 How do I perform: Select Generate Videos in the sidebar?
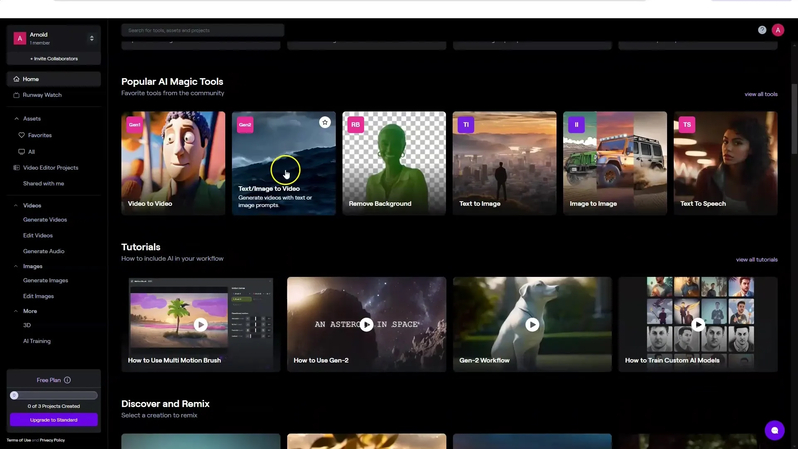click(x=45, y=220)
